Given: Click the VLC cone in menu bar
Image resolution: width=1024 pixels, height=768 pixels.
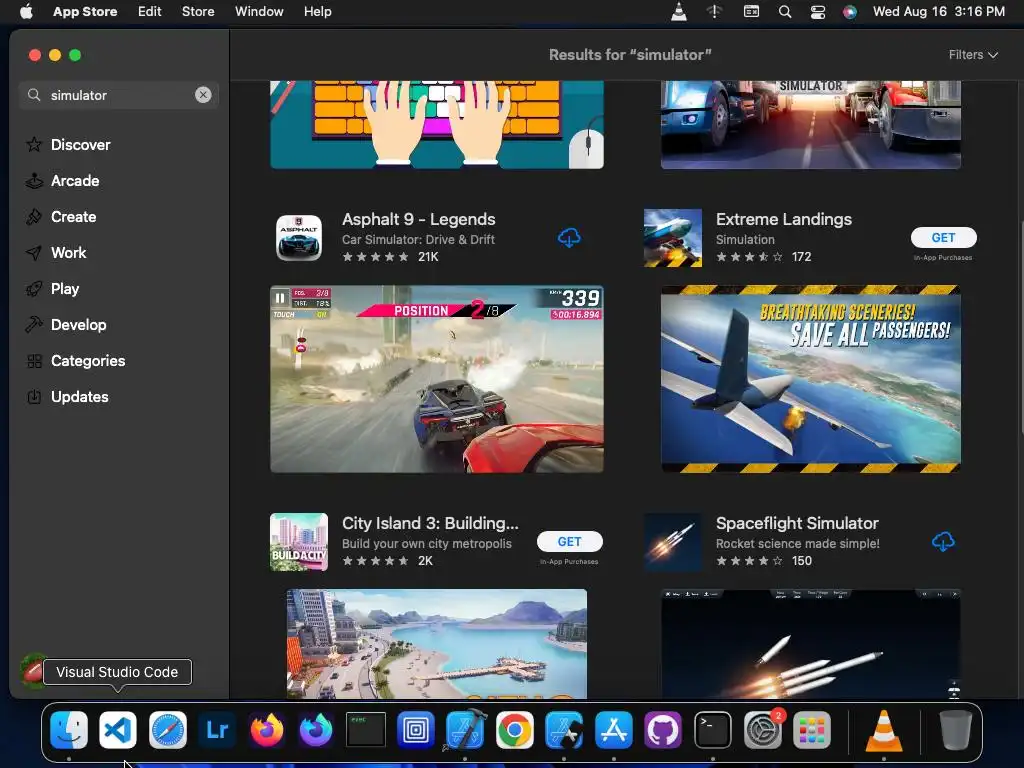Looking at the screenshot, I should pyautogui.click(x=679, y=12).
